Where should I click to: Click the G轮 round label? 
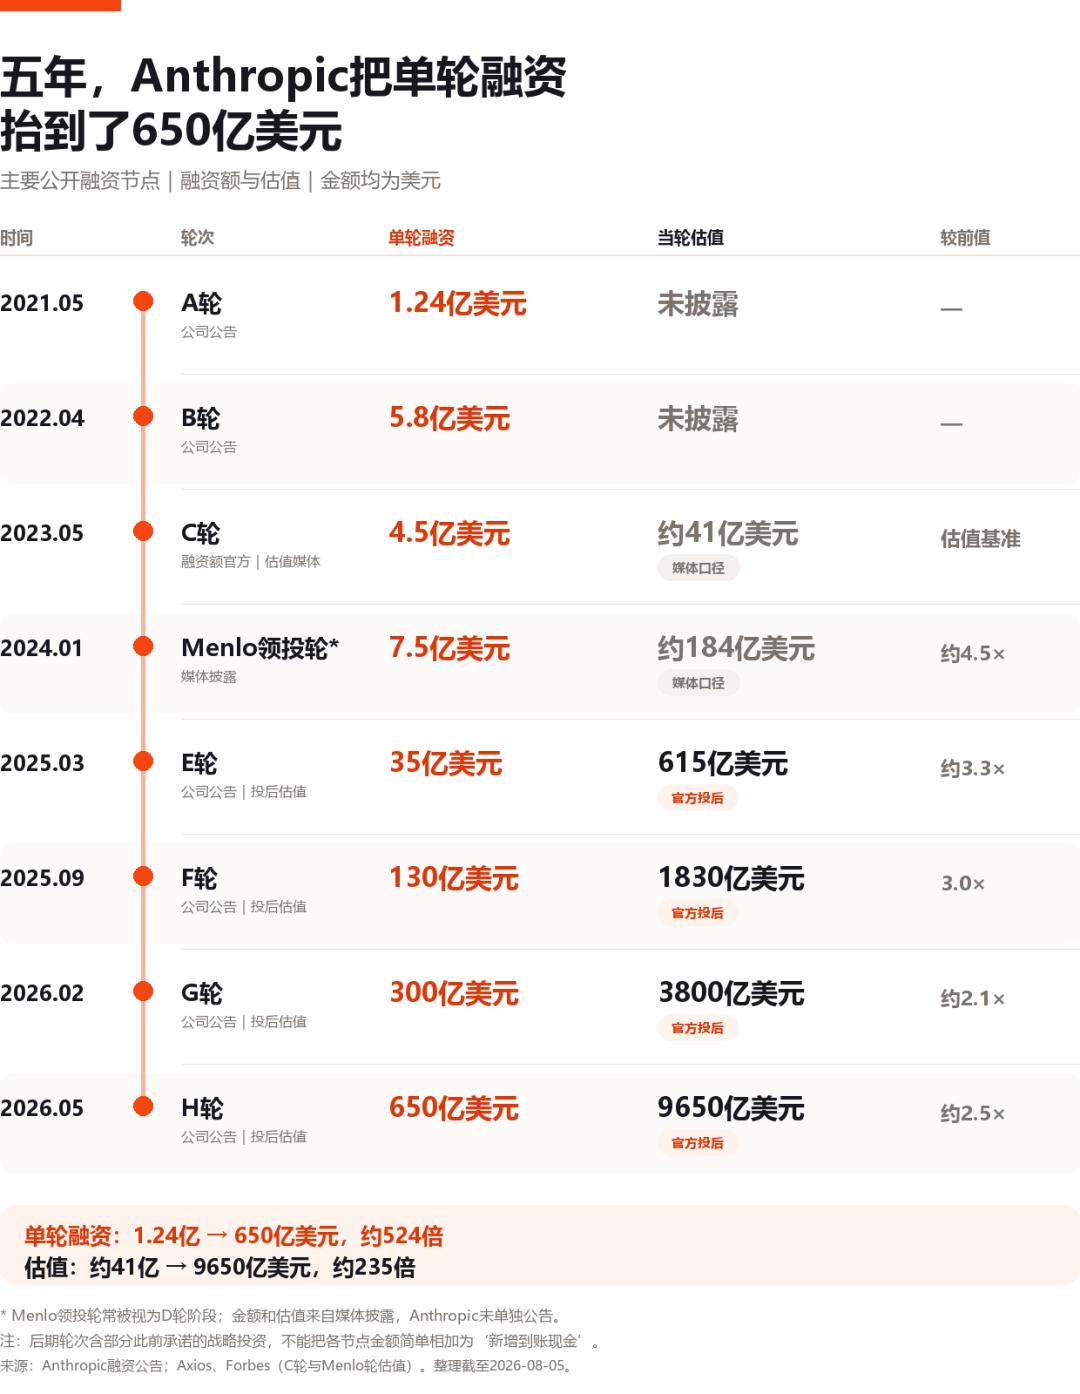[x=202, y=993]
